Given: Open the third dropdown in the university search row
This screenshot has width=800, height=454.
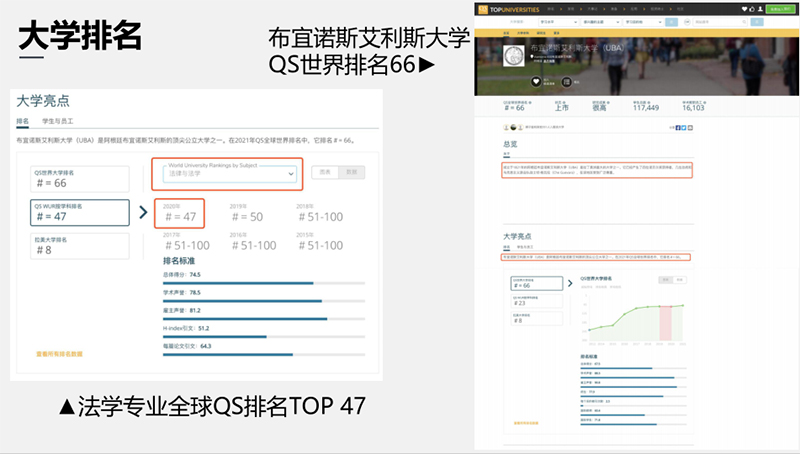Looking at the screenshot, I should [x=643, y=22].
